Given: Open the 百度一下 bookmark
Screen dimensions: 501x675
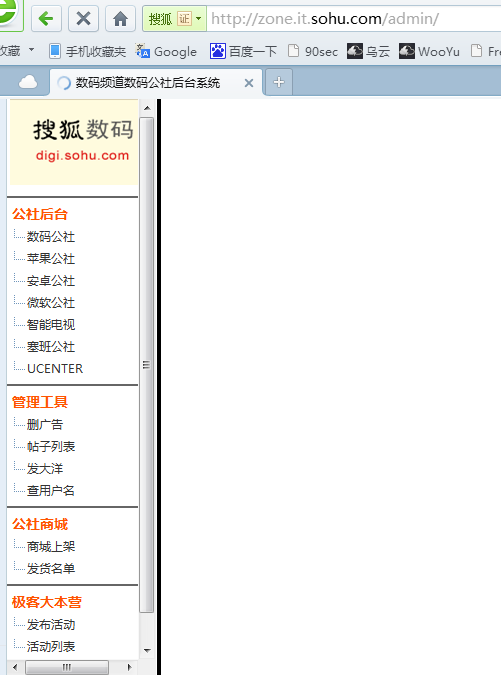Looking at the screenshot, I should 243,52.
